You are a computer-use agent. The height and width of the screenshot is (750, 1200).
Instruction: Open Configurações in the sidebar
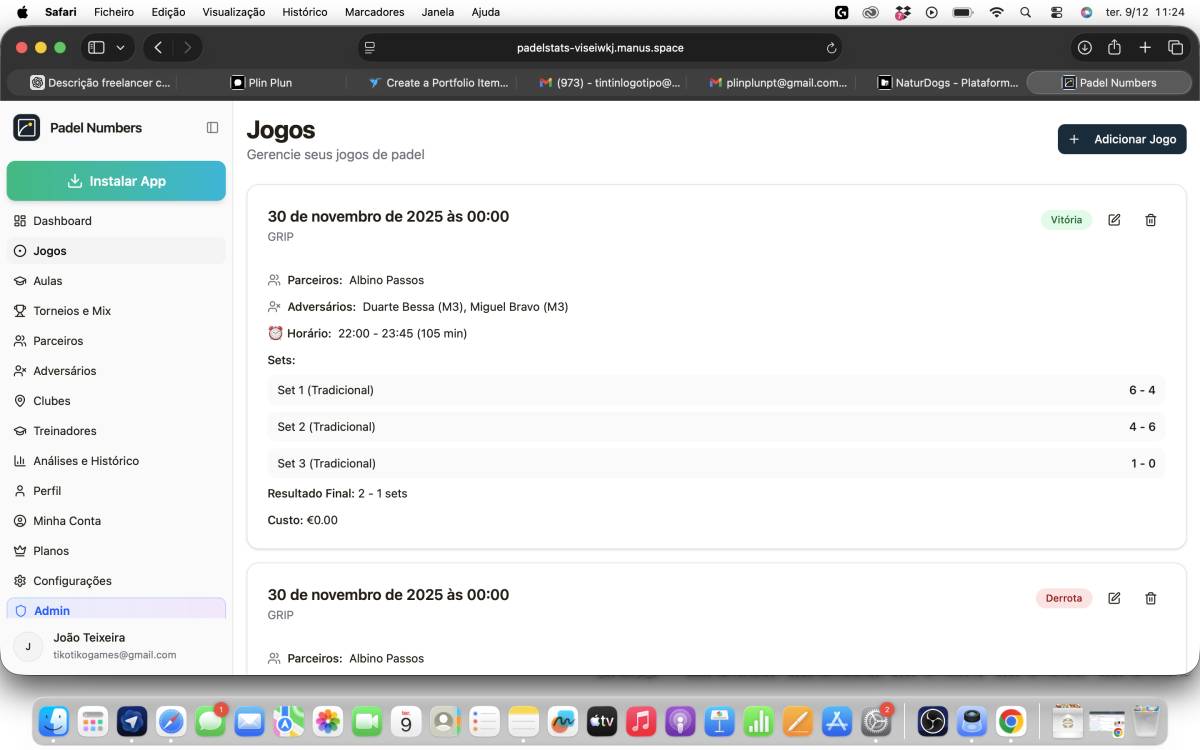pos(116,581)
